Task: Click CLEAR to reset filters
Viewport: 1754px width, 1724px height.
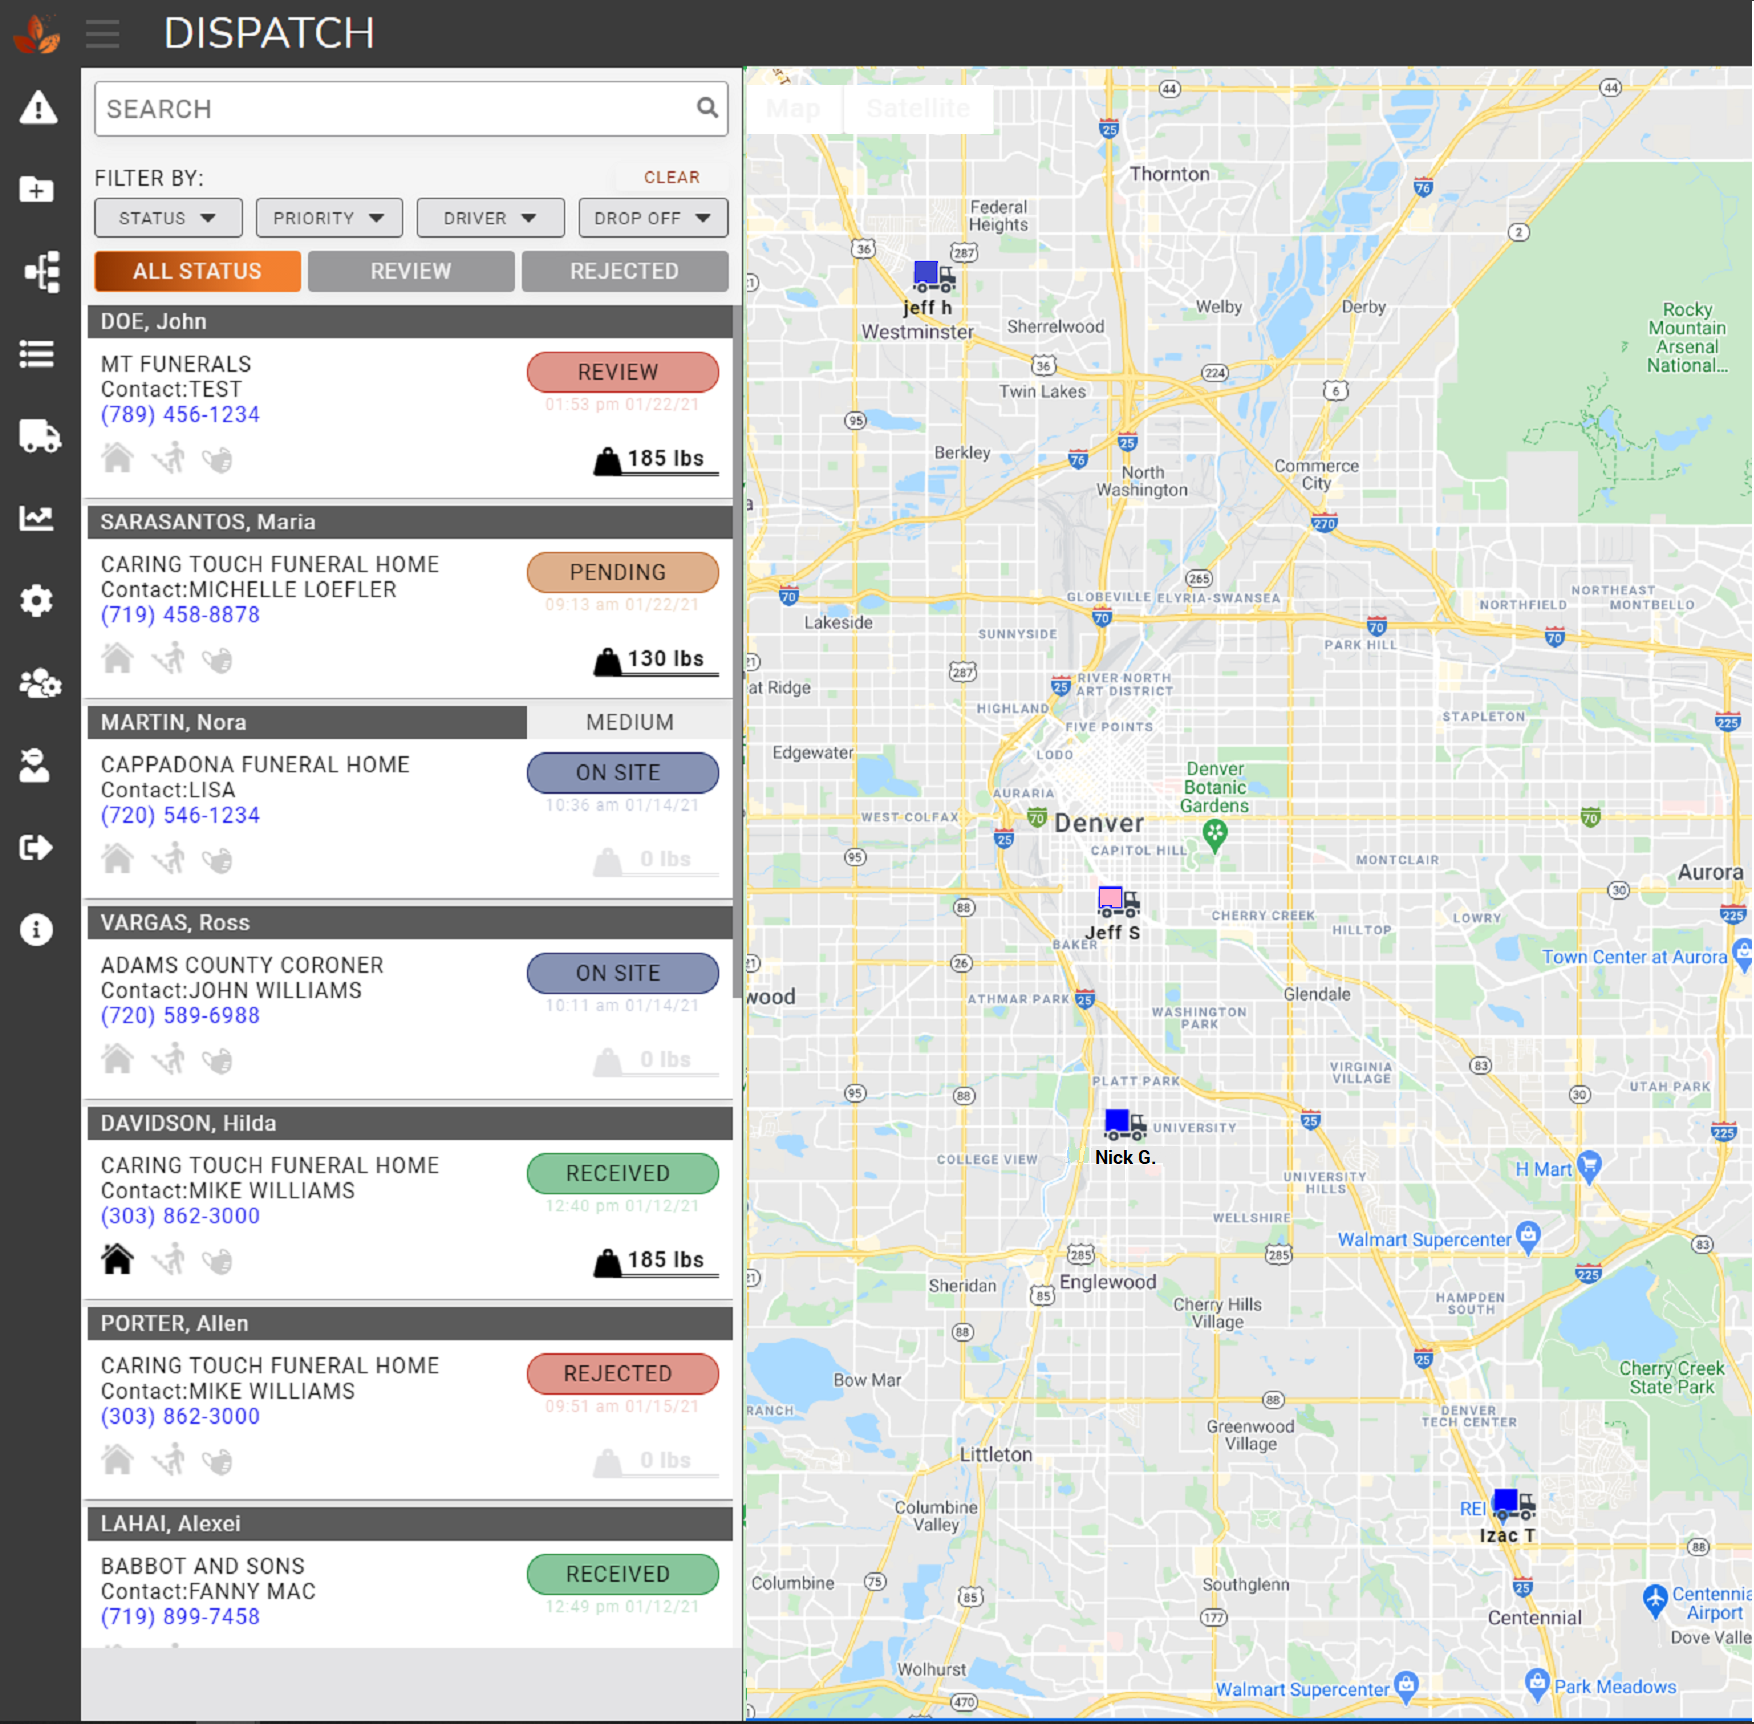Action: 671,177
